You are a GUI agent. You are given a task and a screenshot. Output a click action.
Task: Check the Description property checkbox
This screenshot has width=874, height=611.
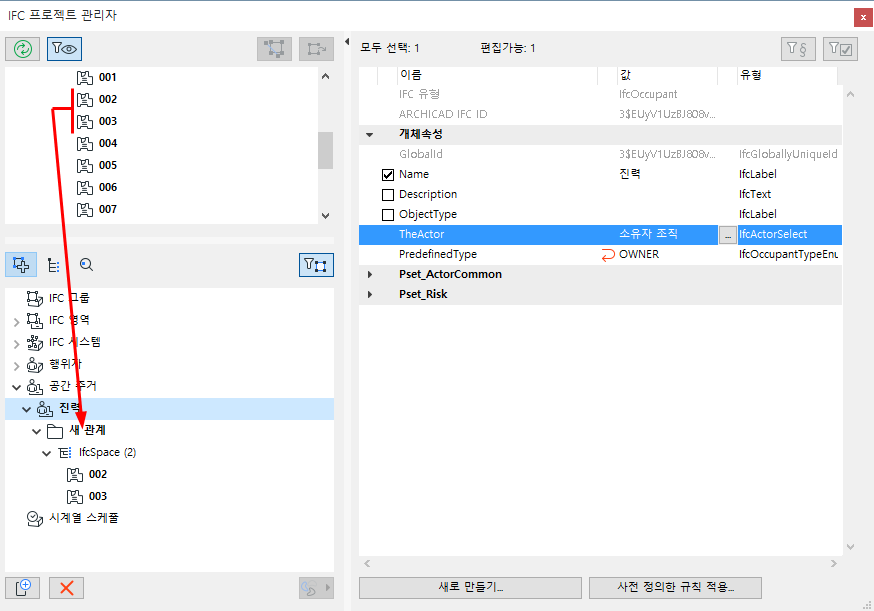pos(388,195)
